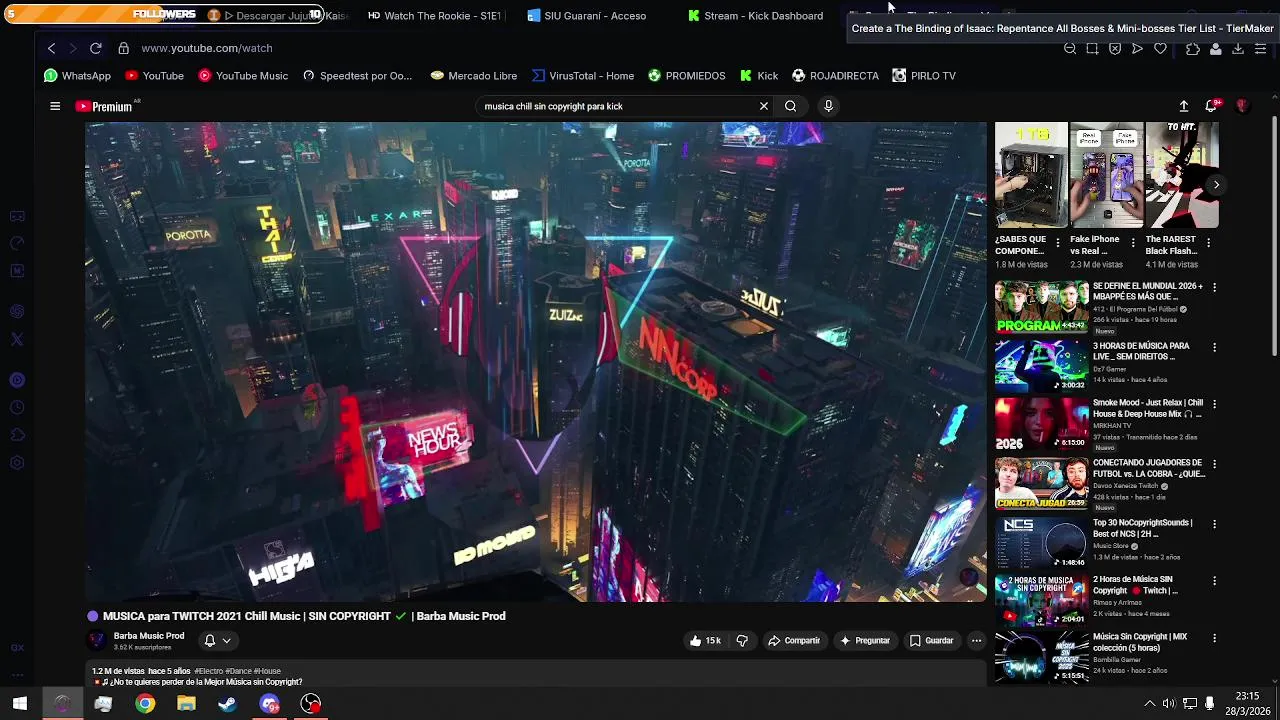Open more actions three-dot menu under video

pyautogui.click(x=976, y=641)
